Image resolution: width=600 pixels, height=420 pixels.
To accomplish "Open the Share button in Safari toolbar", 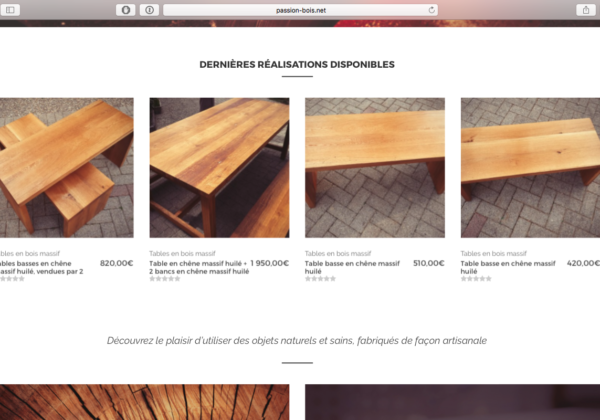I will (x=586, y=10).
